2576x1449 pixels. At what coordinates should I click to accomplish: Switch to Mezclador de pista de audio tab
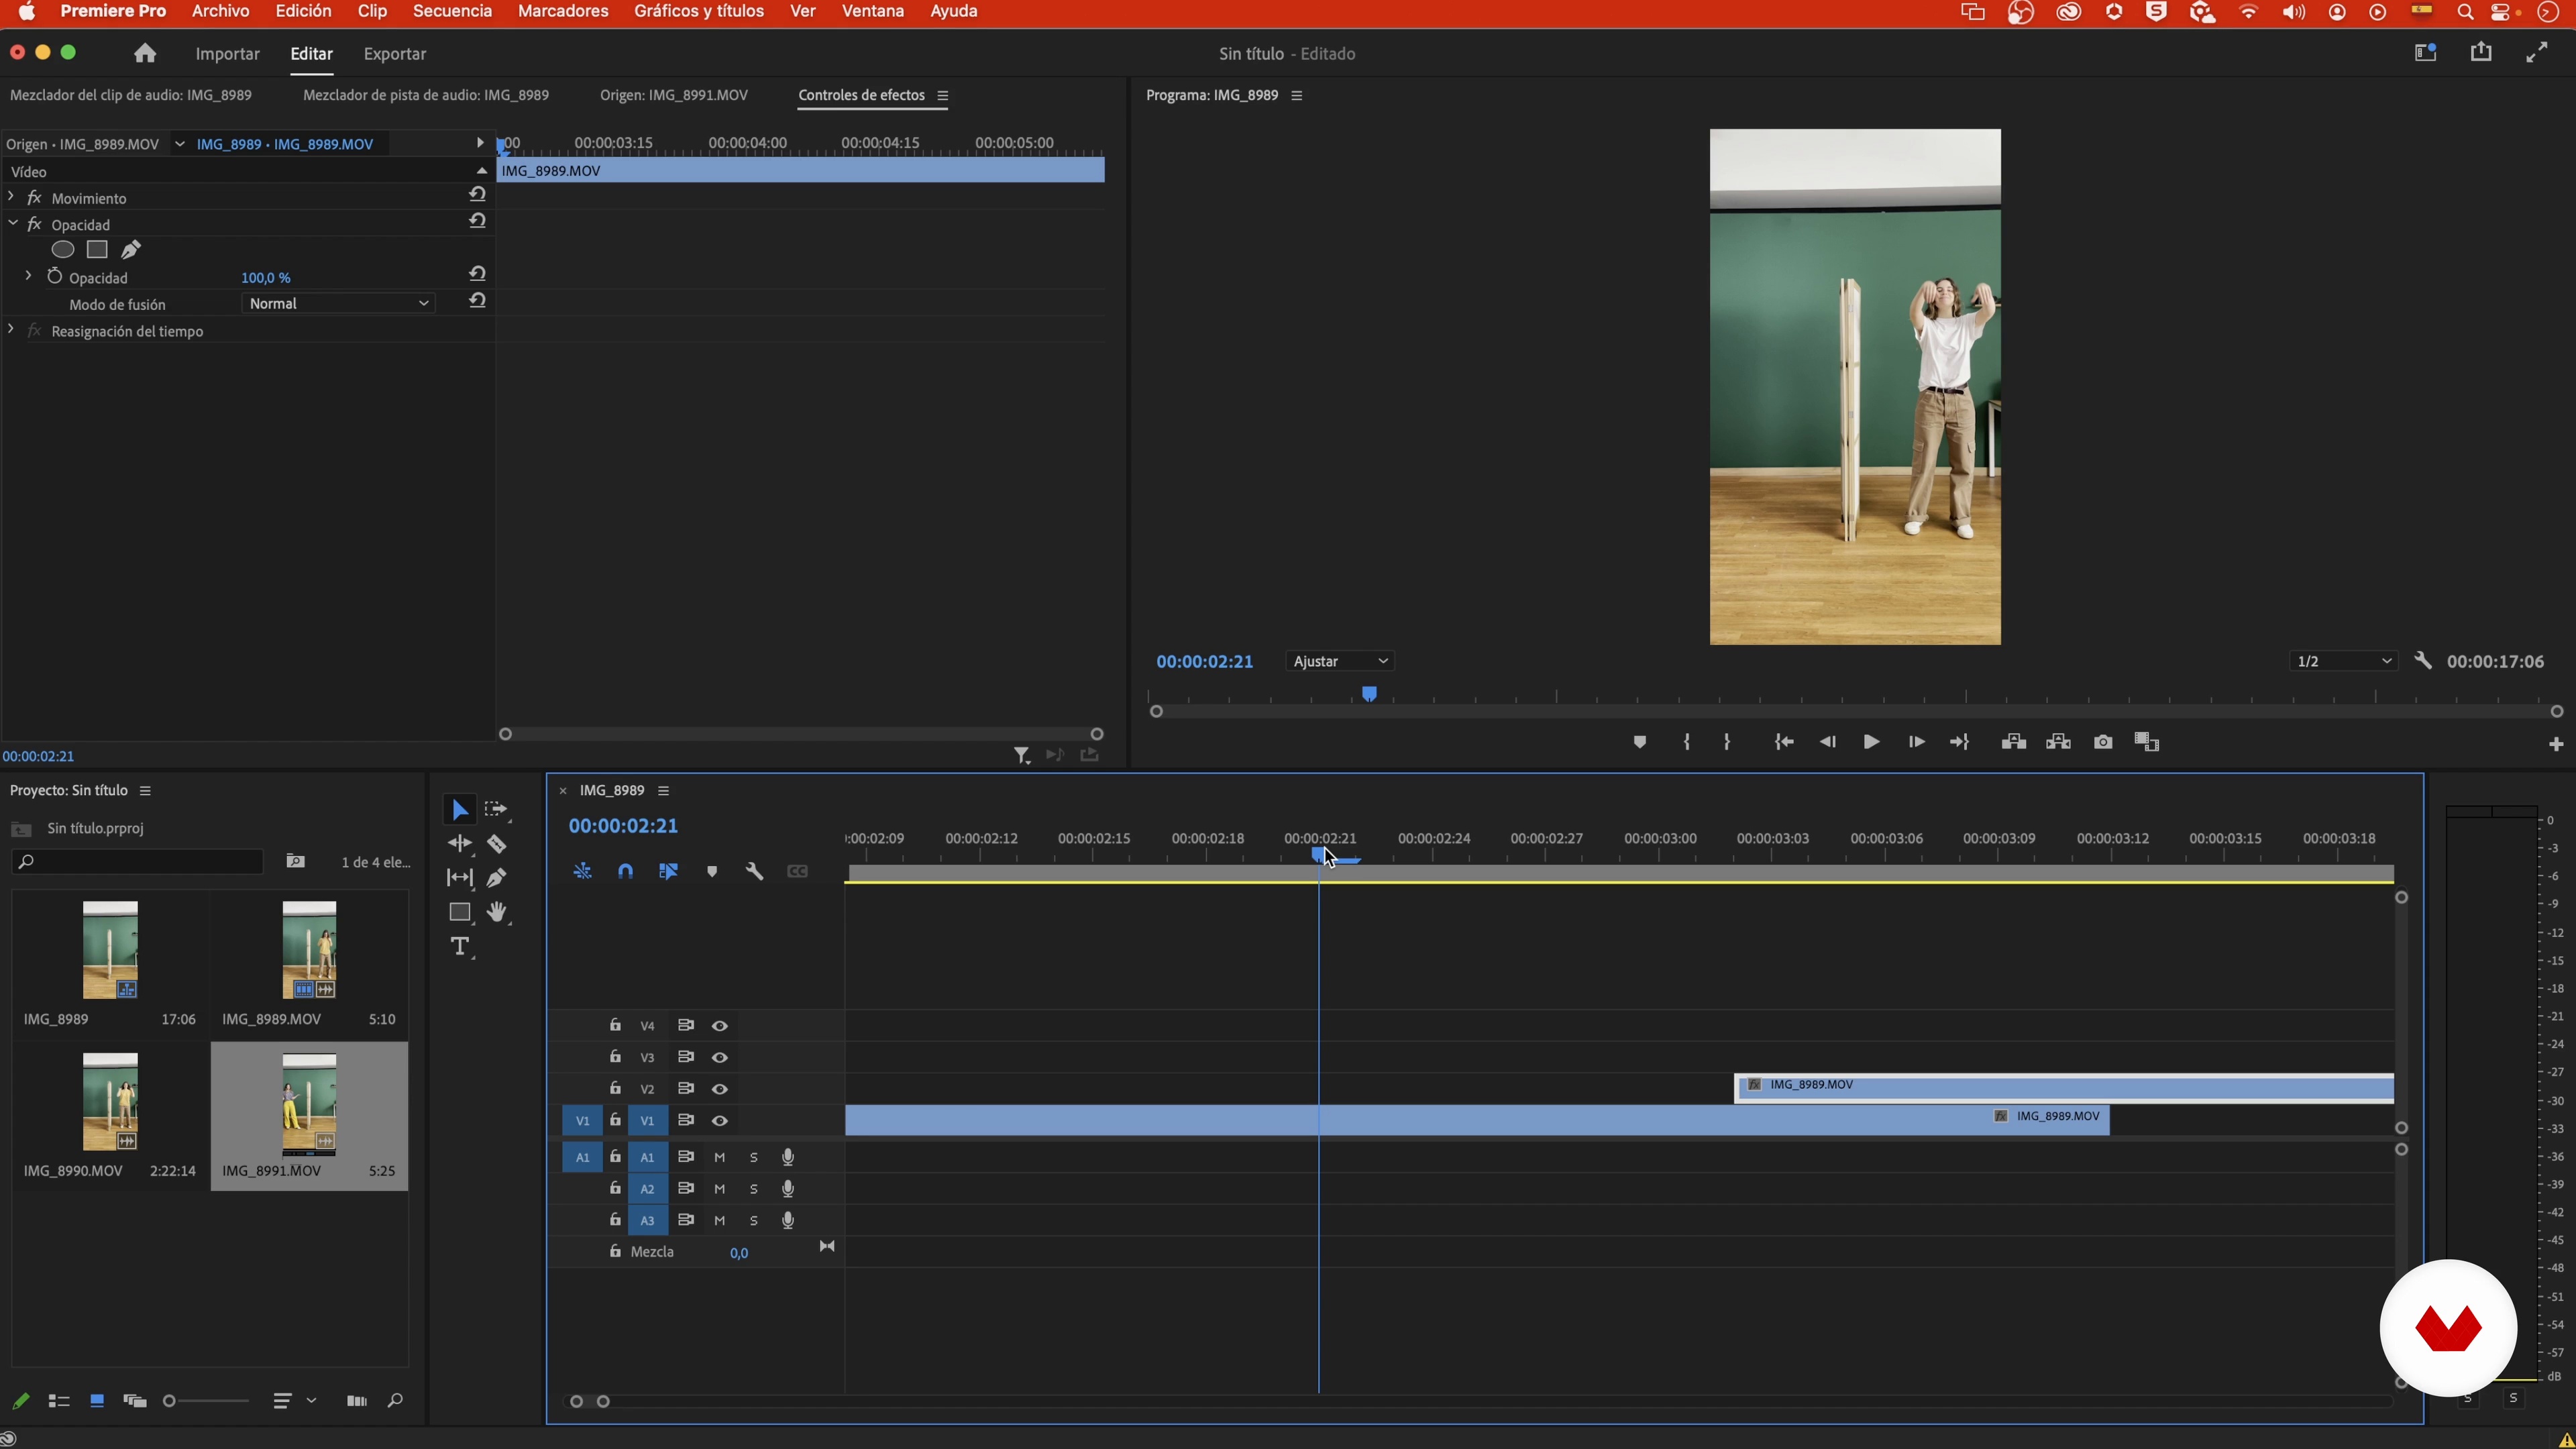point(426,95)
